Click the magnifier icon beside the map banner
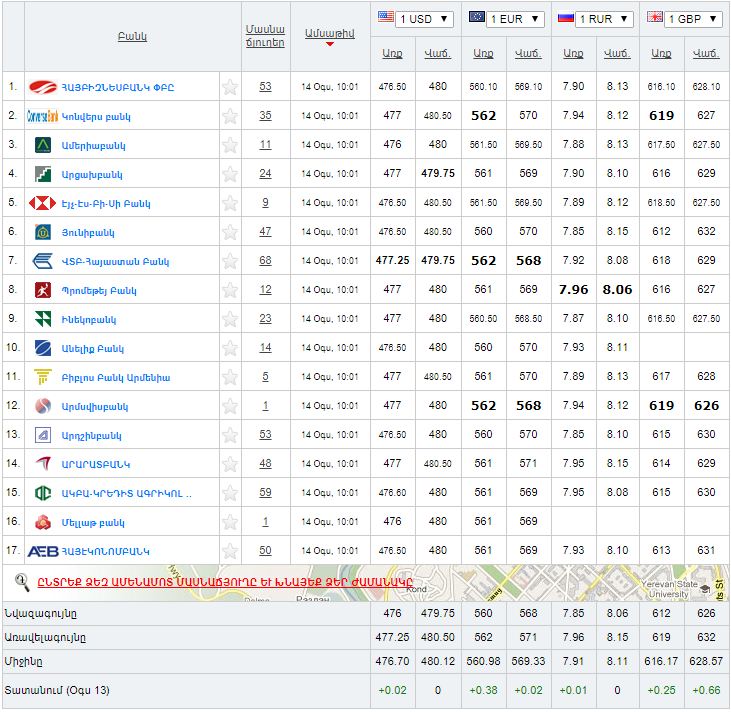 tap(21, 580)
